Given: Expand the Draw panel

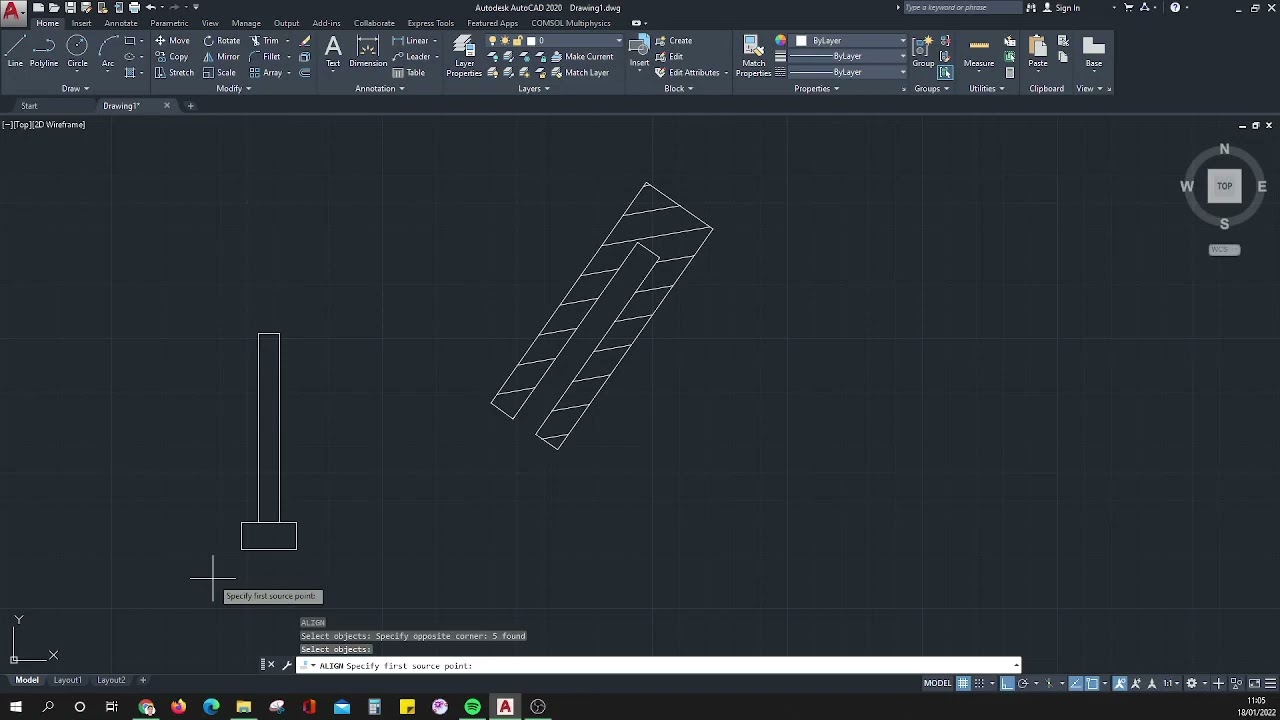Looking at the screenshot, I should [x=75, y=88].
